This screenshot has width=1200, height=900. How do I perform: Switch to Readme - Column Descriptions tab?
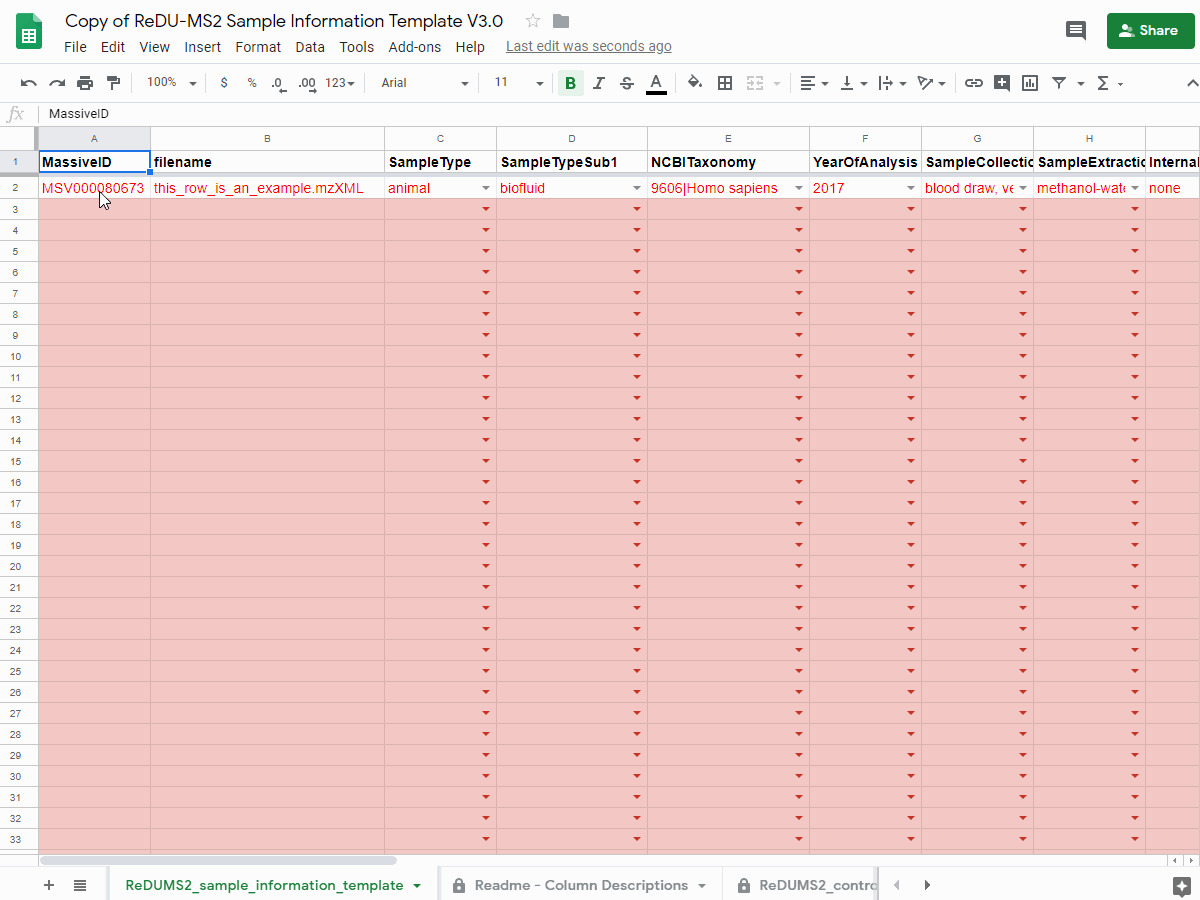580,885
